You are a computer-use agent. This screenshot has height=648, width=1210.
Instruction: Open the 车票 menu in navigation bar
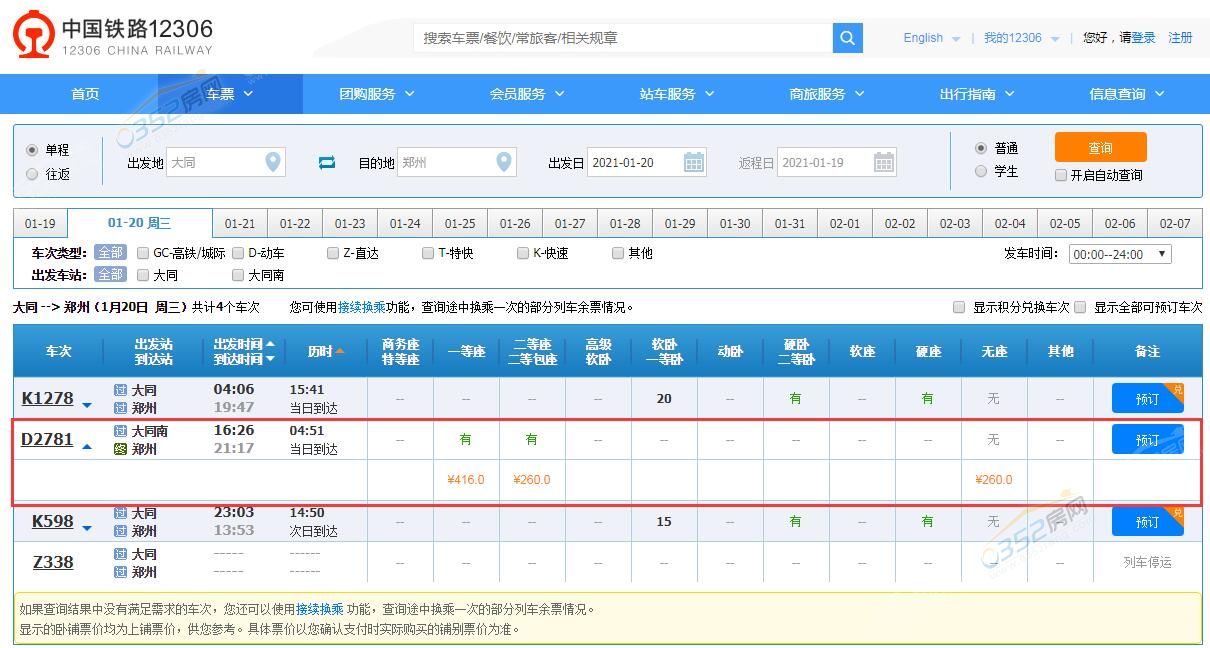click(x=230, y=94)
